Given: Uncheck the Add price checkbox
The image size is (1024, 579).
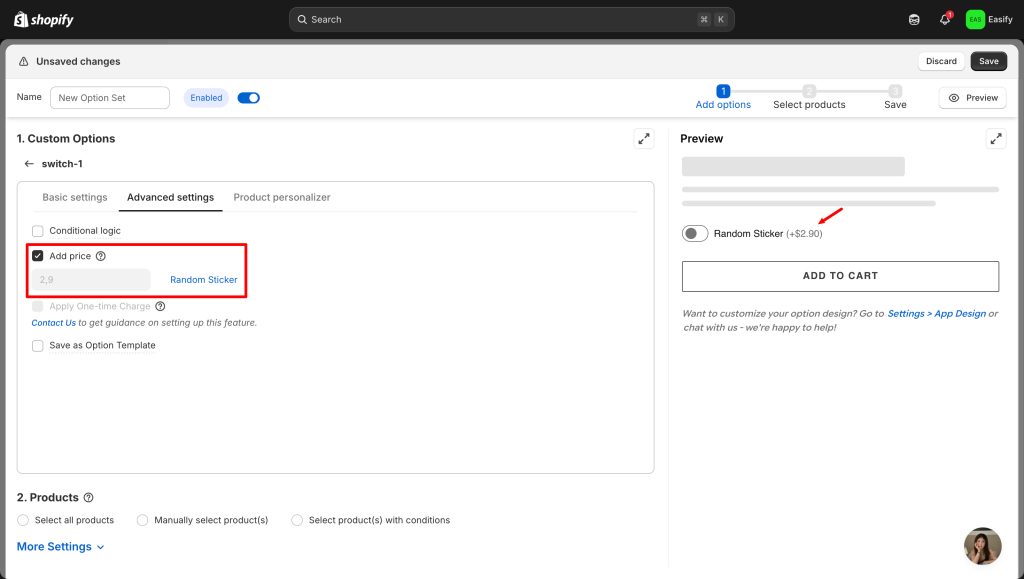Looking at the screenshot, I should tap(38, 256).
